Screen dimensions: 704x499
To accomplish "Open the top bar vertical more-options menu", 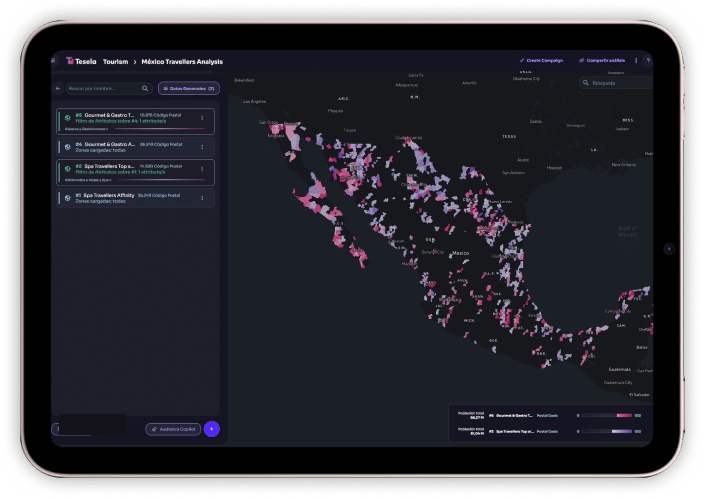I will [636, 61].
